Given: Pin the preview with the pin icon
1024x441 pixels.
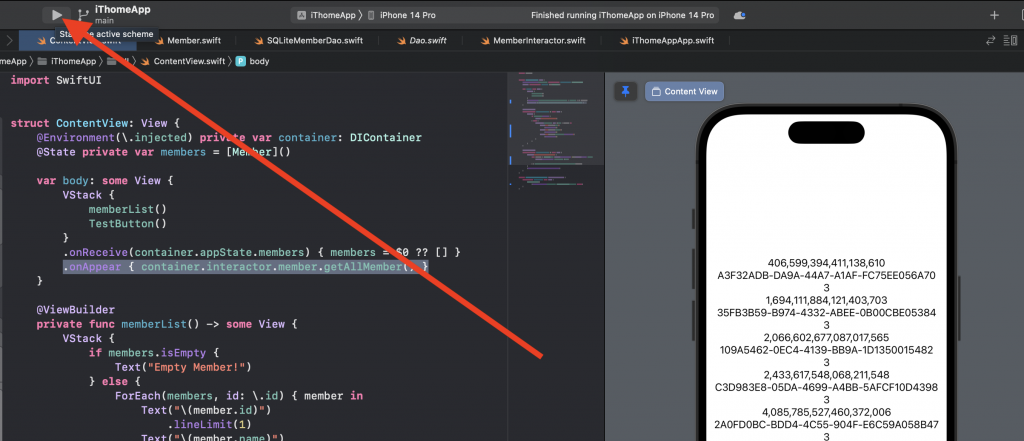Looking at the screenshot, I should (x=625, y=91).
